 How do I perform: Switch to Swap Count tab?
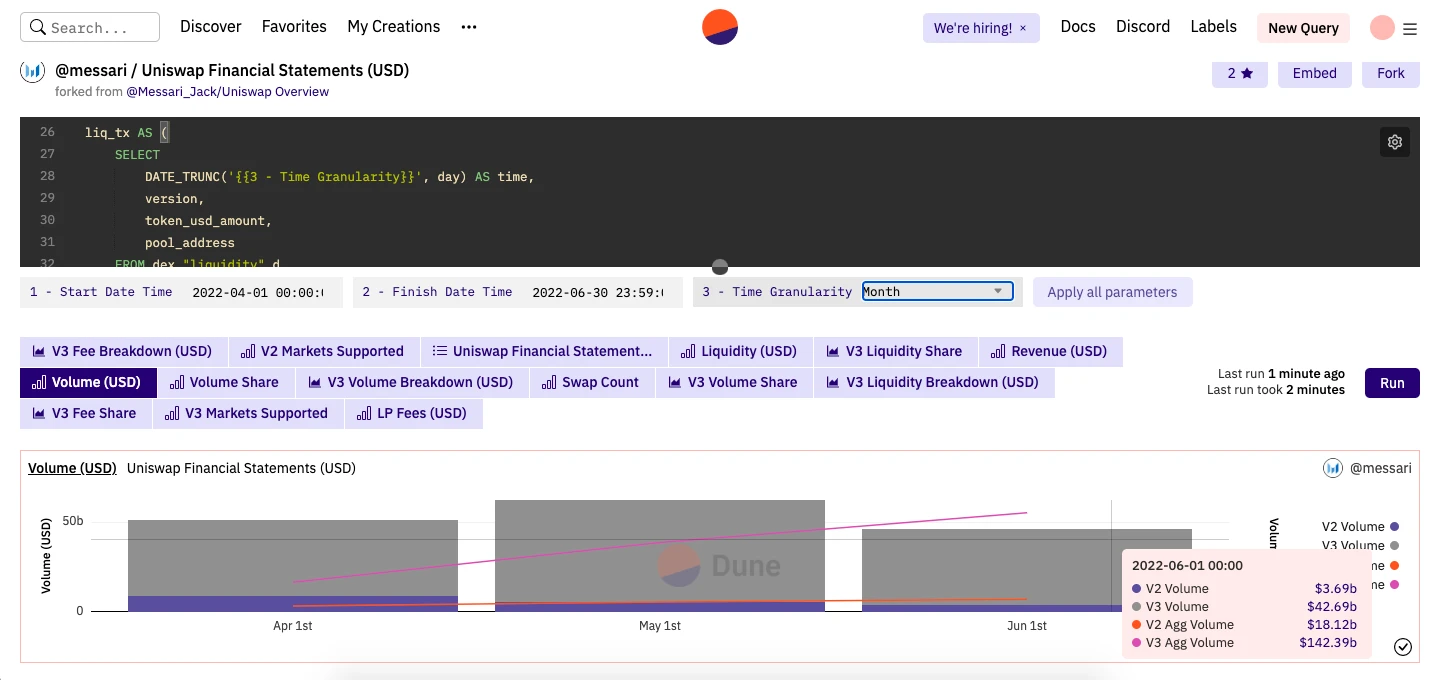pos(592,383)
